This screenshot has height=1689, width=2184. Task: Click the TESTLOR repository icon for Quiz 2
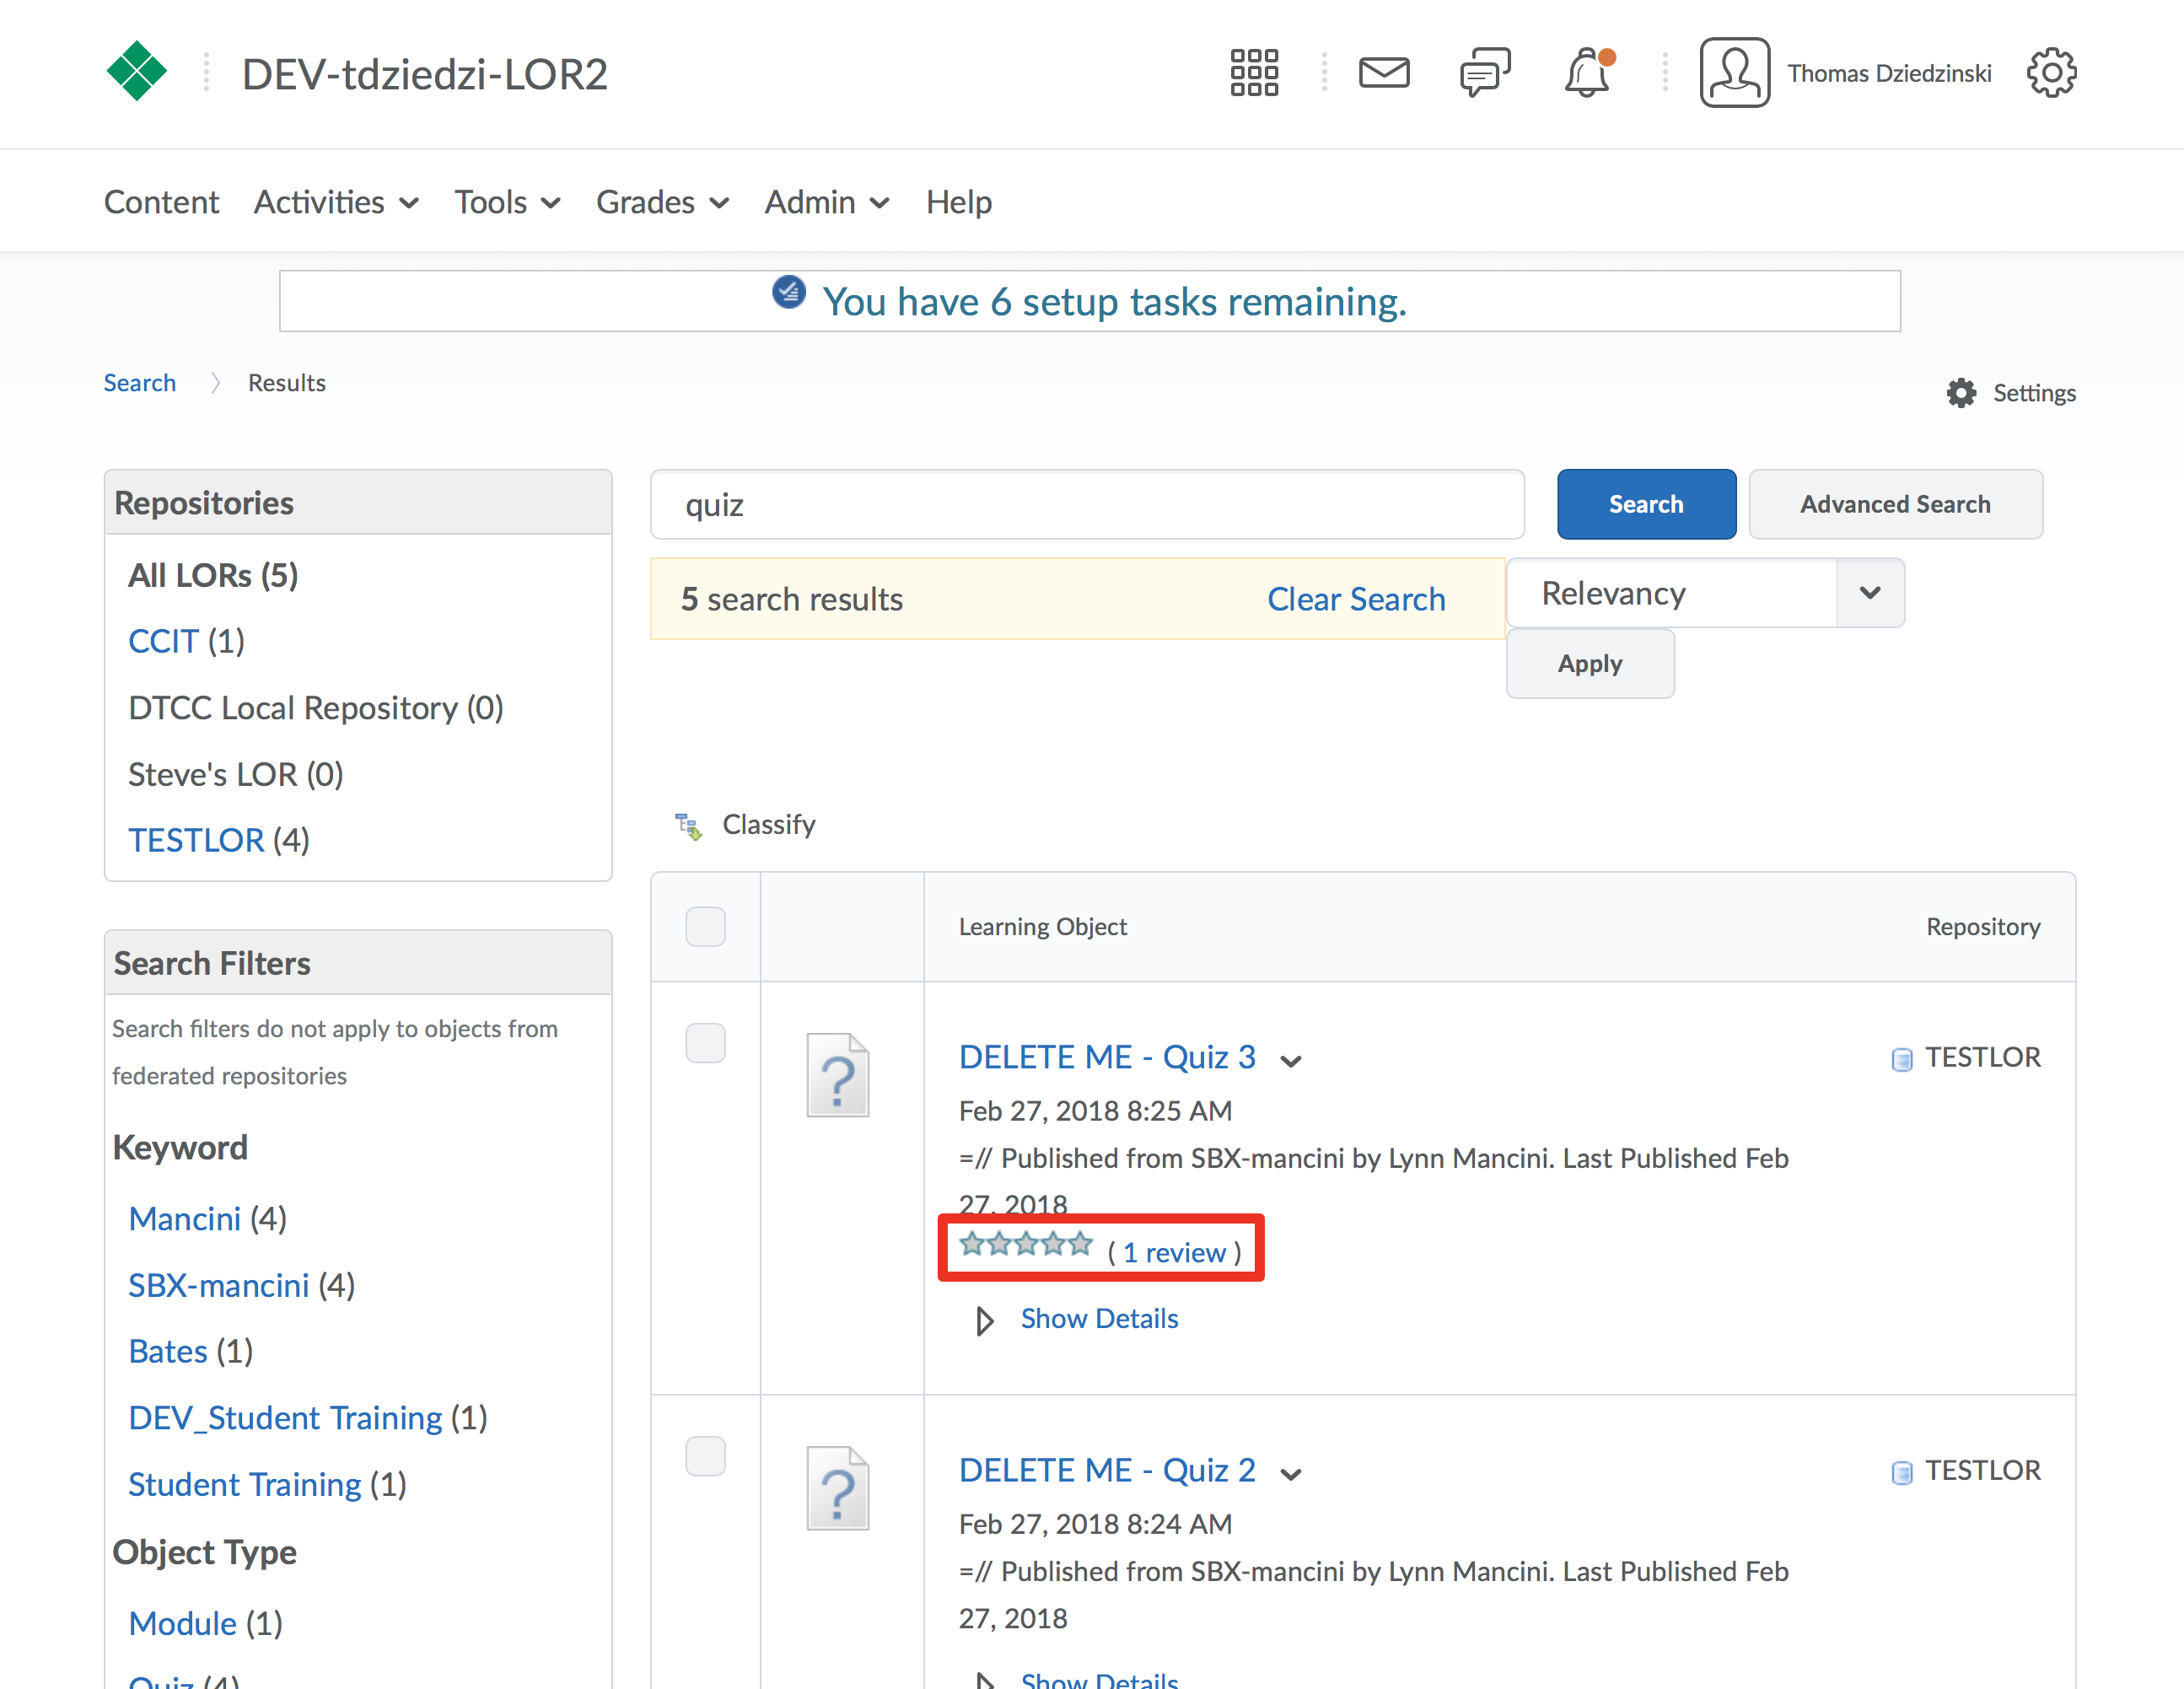pyautogui.click(x=1901, y=1472)
